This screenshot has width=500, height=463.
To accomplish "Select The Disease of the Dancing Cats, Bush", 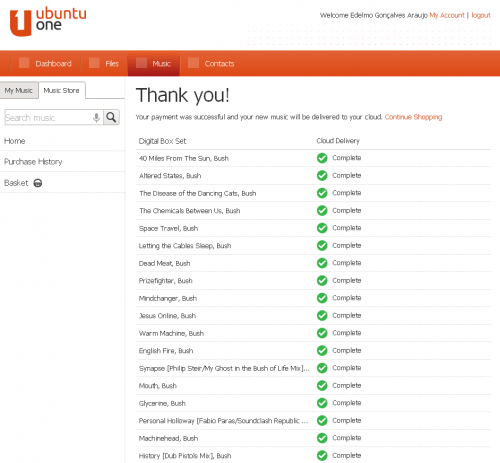I will tap(198, 193).
